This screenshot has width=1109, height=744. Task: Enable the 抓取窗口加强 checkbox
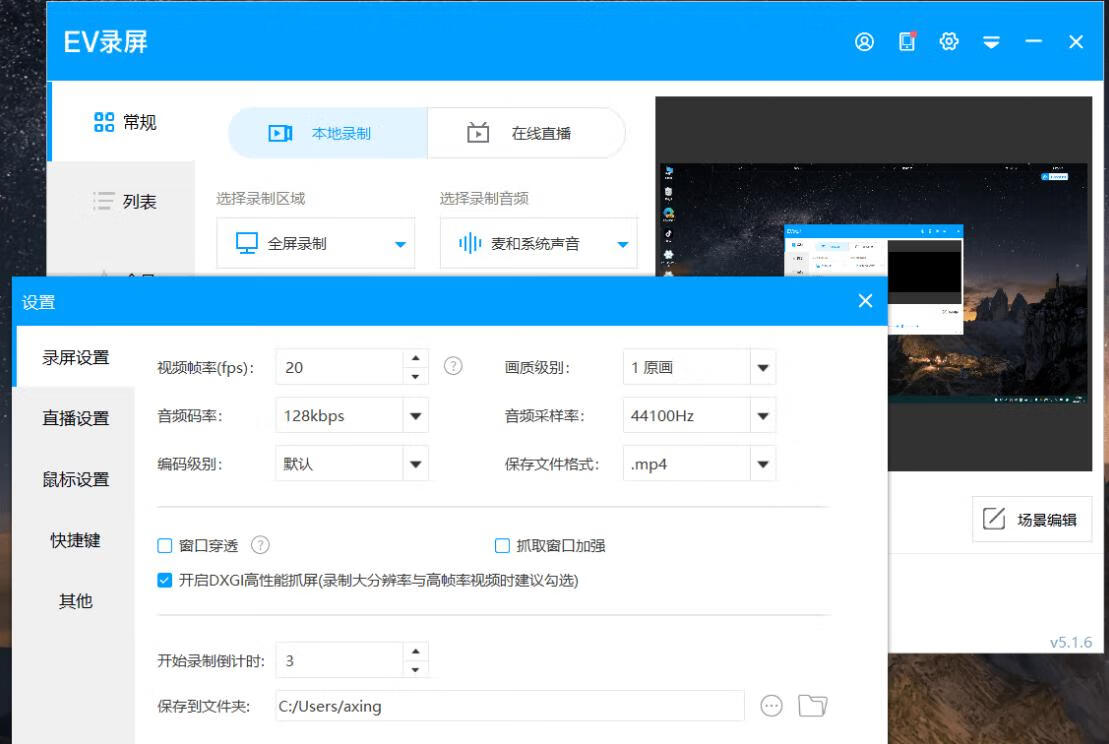pyautogui.click(x=500, y=543)
